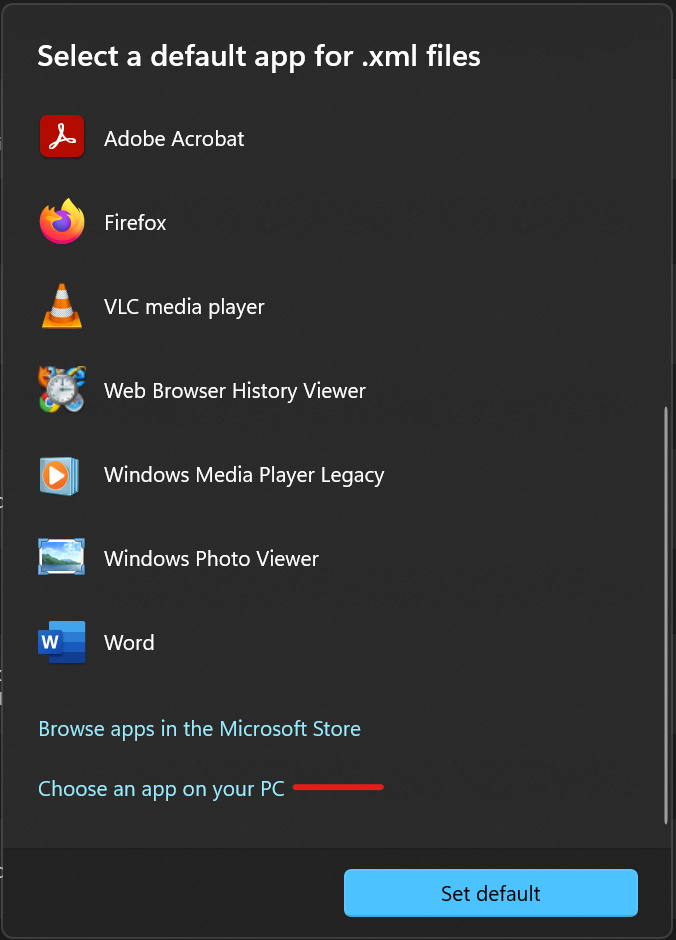The height and width of the screenshot is (940, 676).
Task: Choose the "Word" app name label
Action: (x=129, y=643)
